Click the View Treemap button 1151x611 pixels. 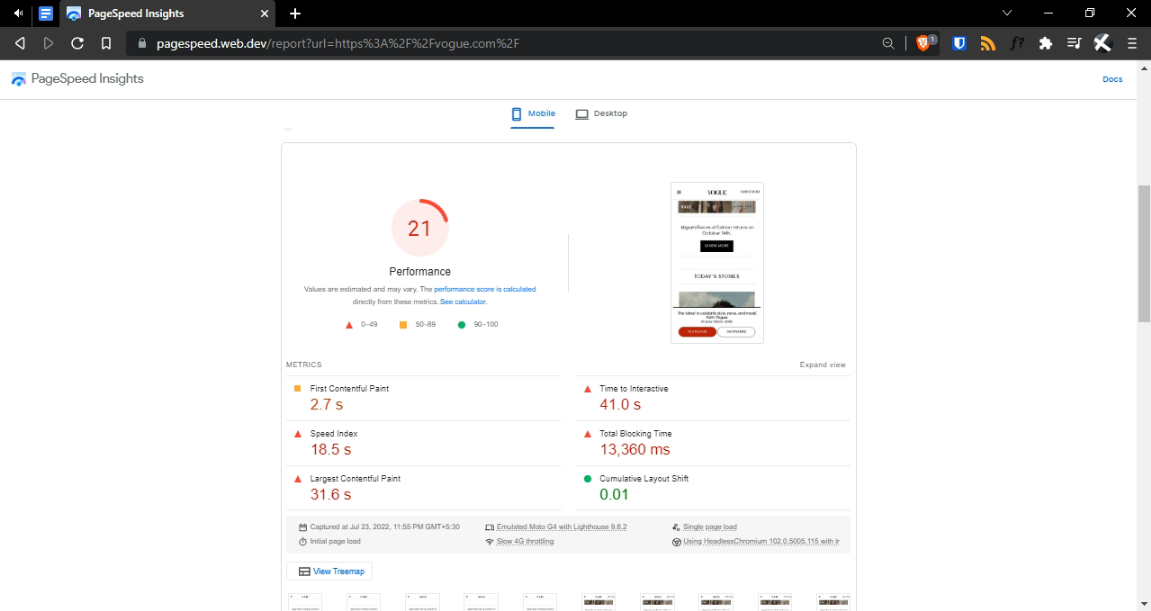(329, 571)
